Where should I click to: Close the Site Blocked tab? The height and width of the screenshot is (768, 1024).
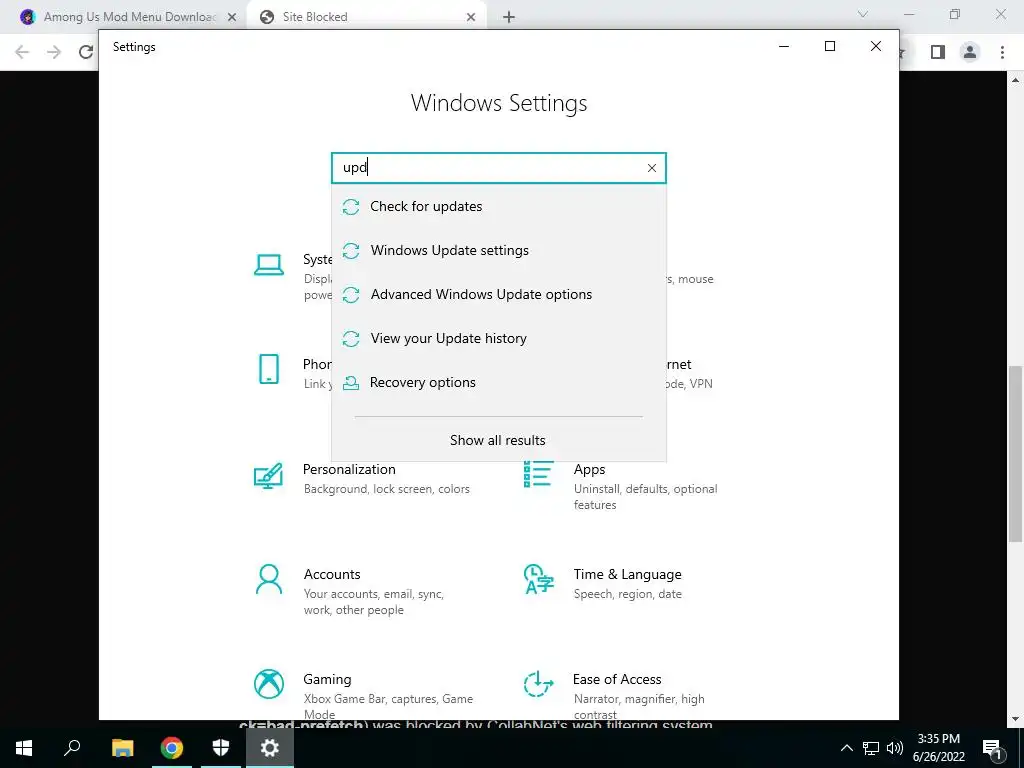(x=471, y=17)
